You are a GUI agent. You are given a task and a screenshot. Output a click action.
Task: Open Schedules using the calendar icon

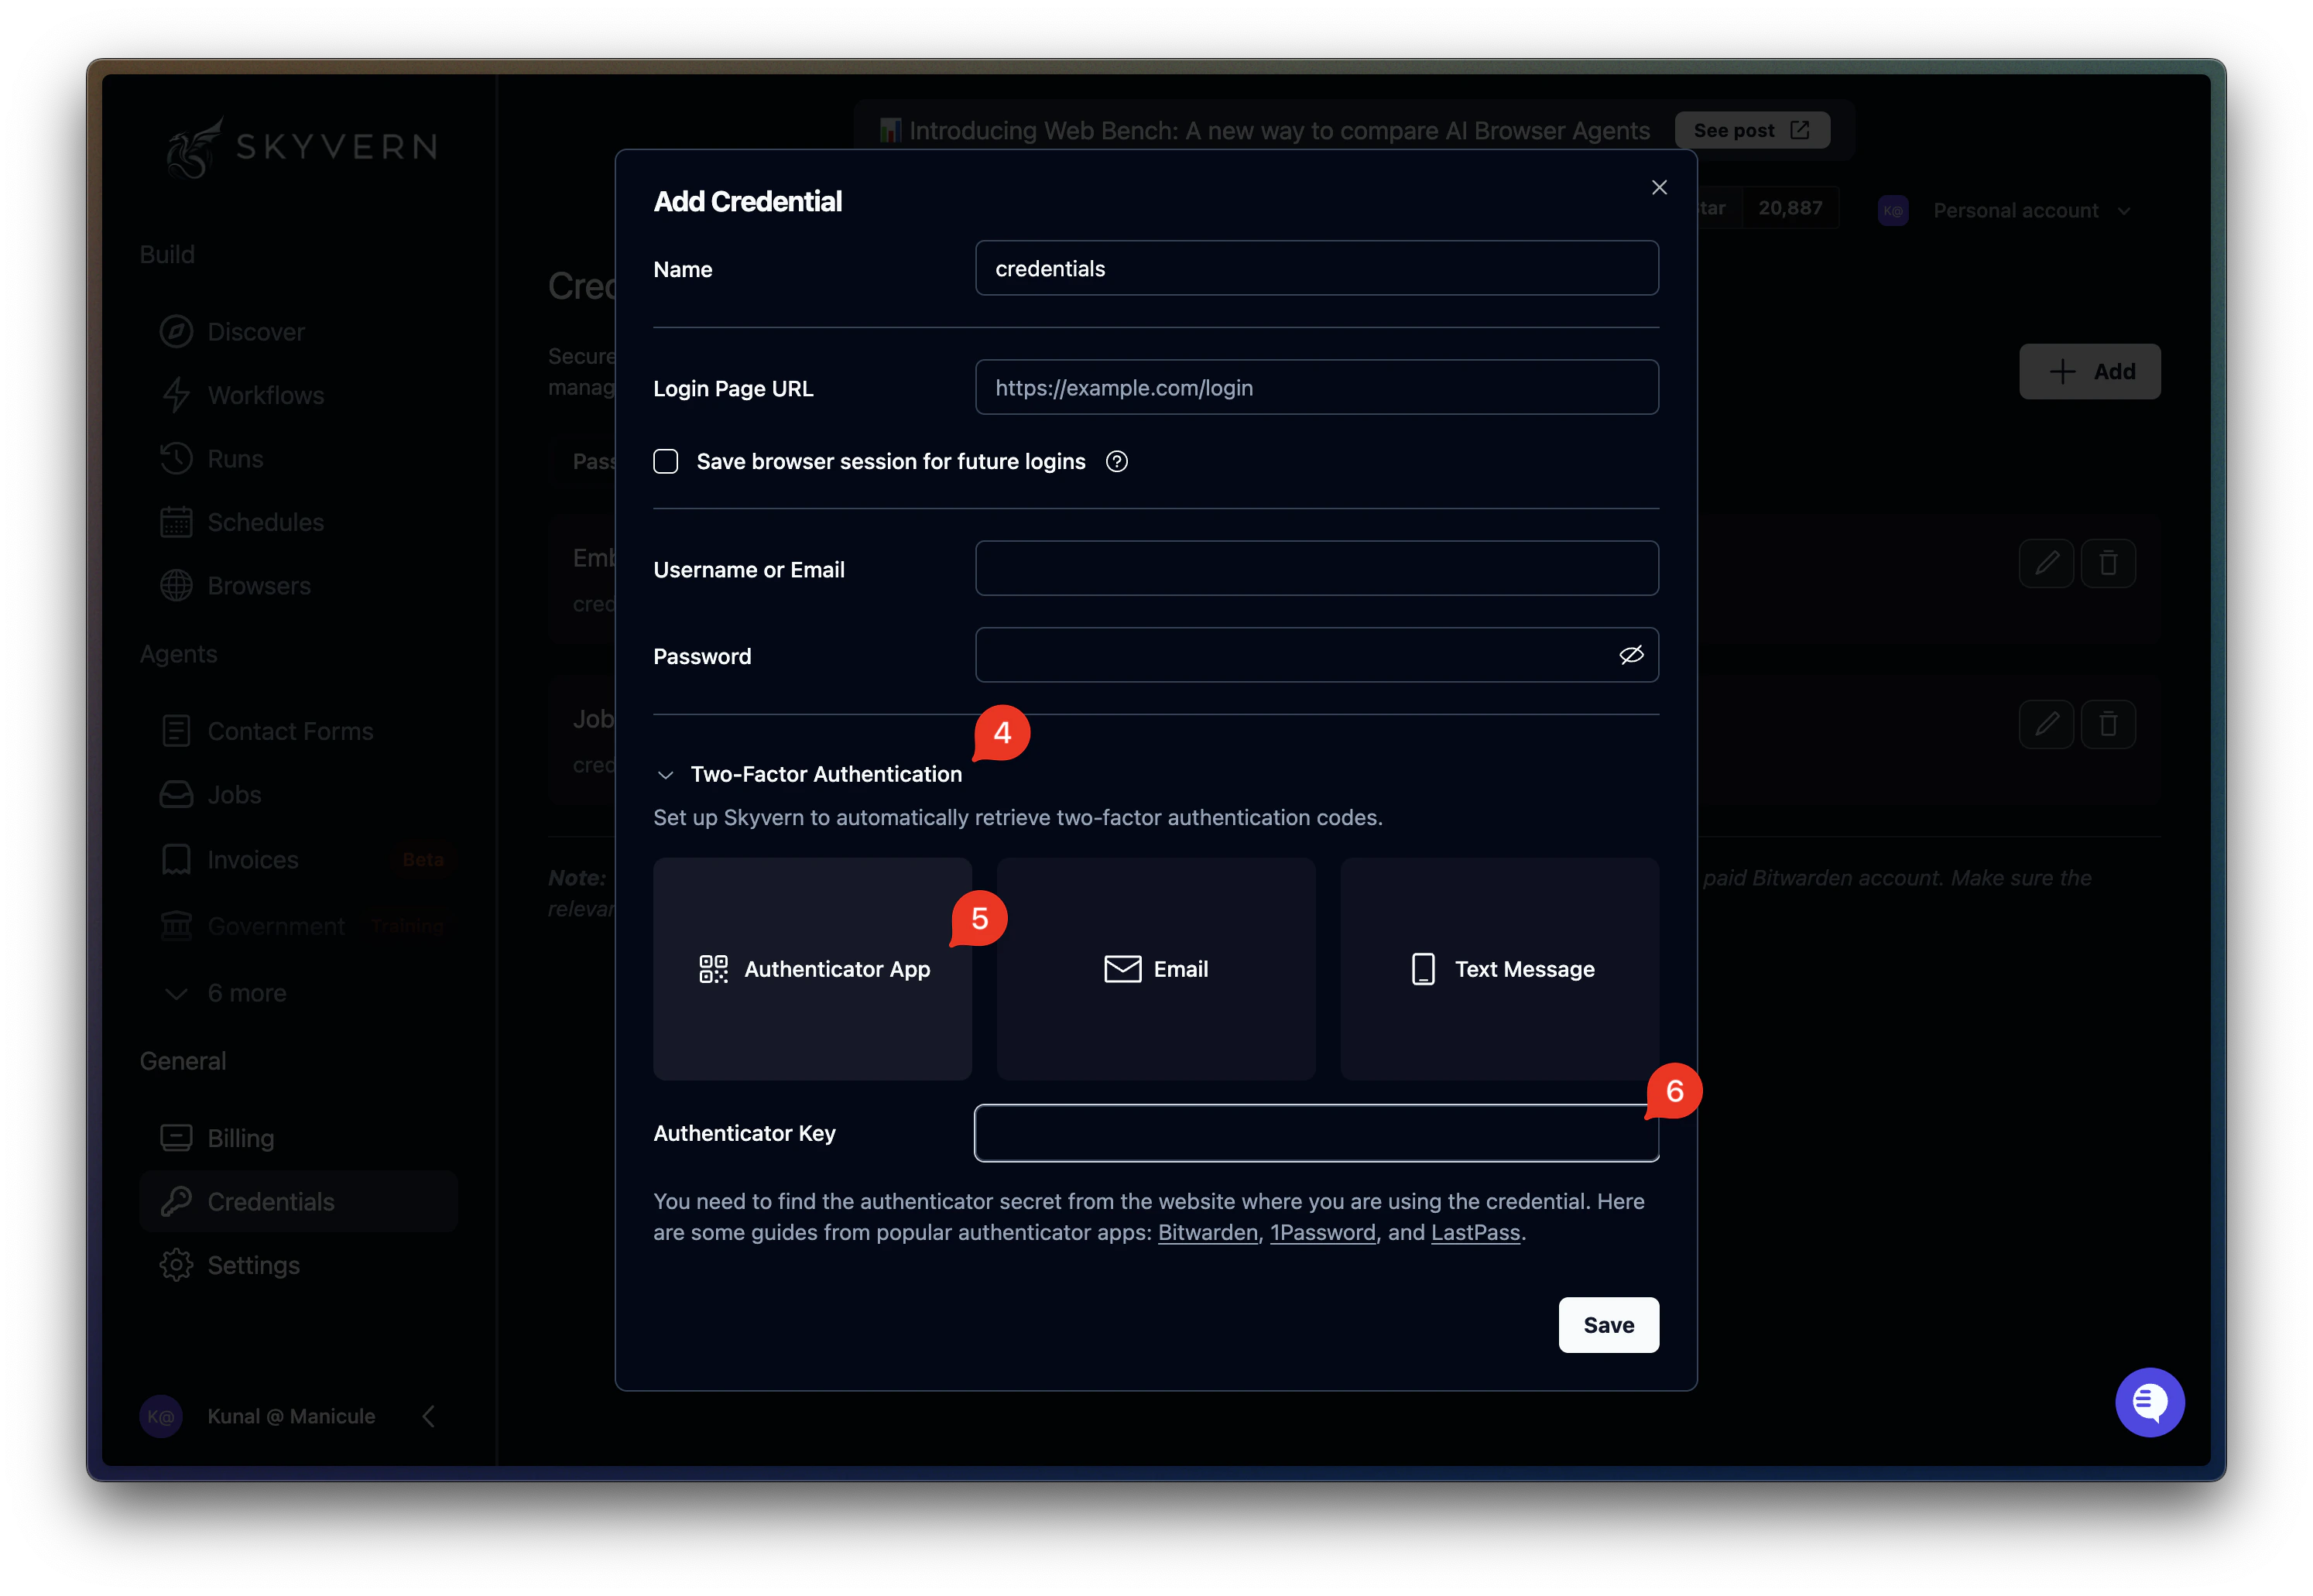tap(177, 521)
